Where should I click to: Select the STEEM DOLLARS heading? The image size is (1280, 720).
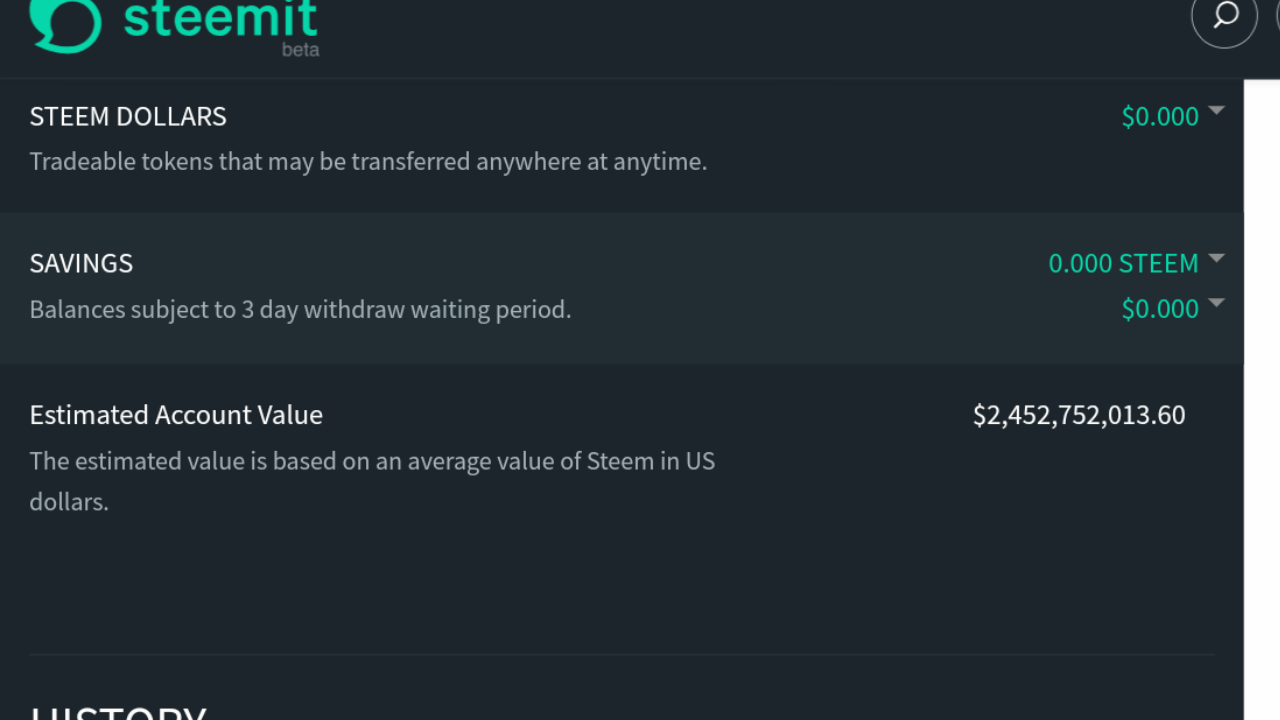click(128, 117)
